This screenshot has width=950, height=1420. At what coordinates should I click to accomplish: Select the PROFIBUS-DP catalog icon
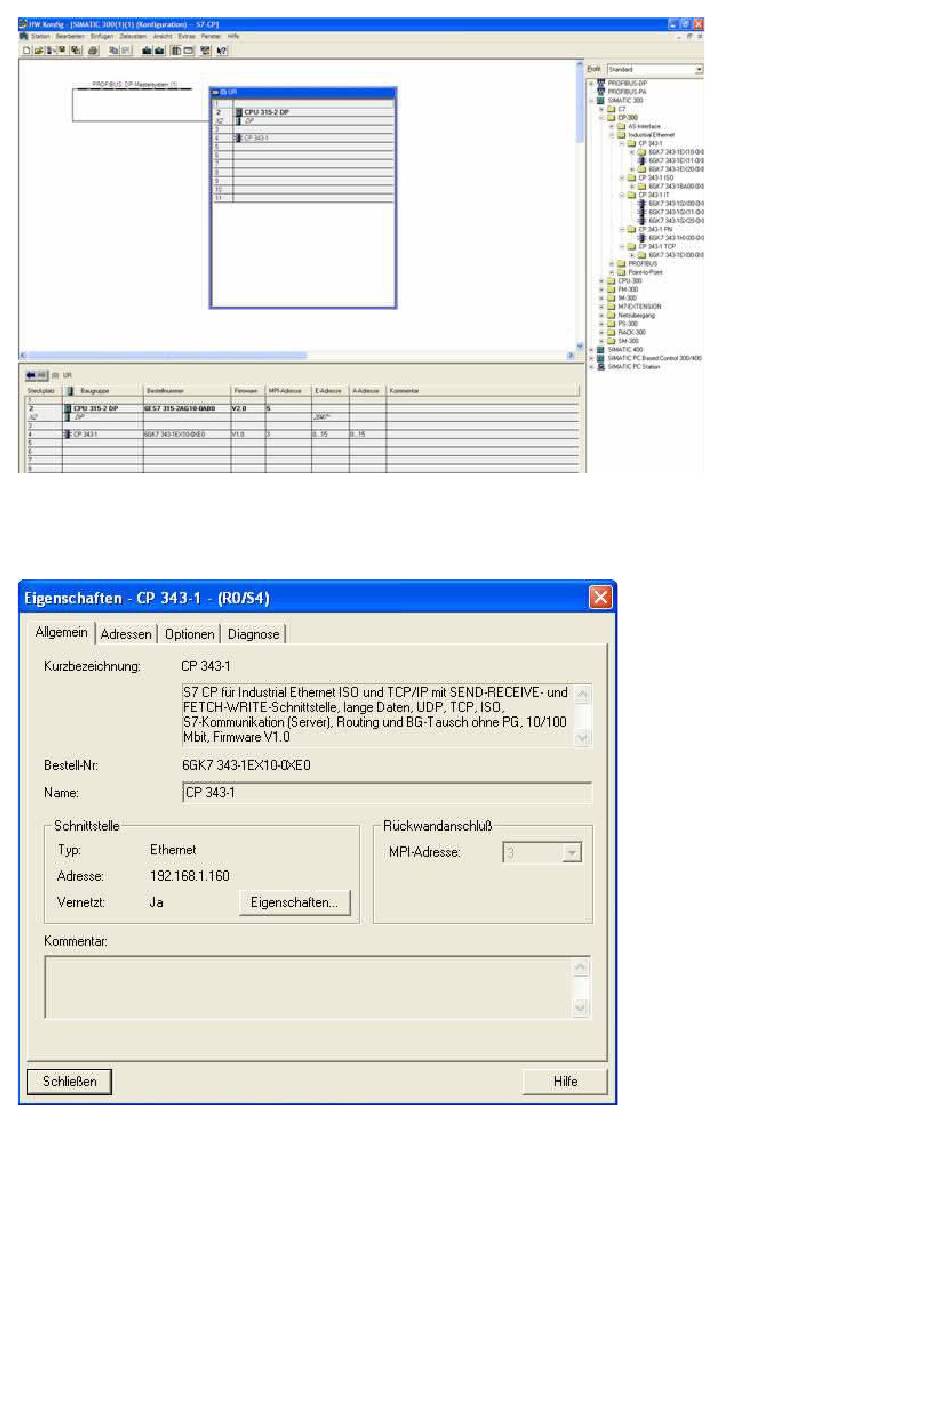tap(602, 83)
